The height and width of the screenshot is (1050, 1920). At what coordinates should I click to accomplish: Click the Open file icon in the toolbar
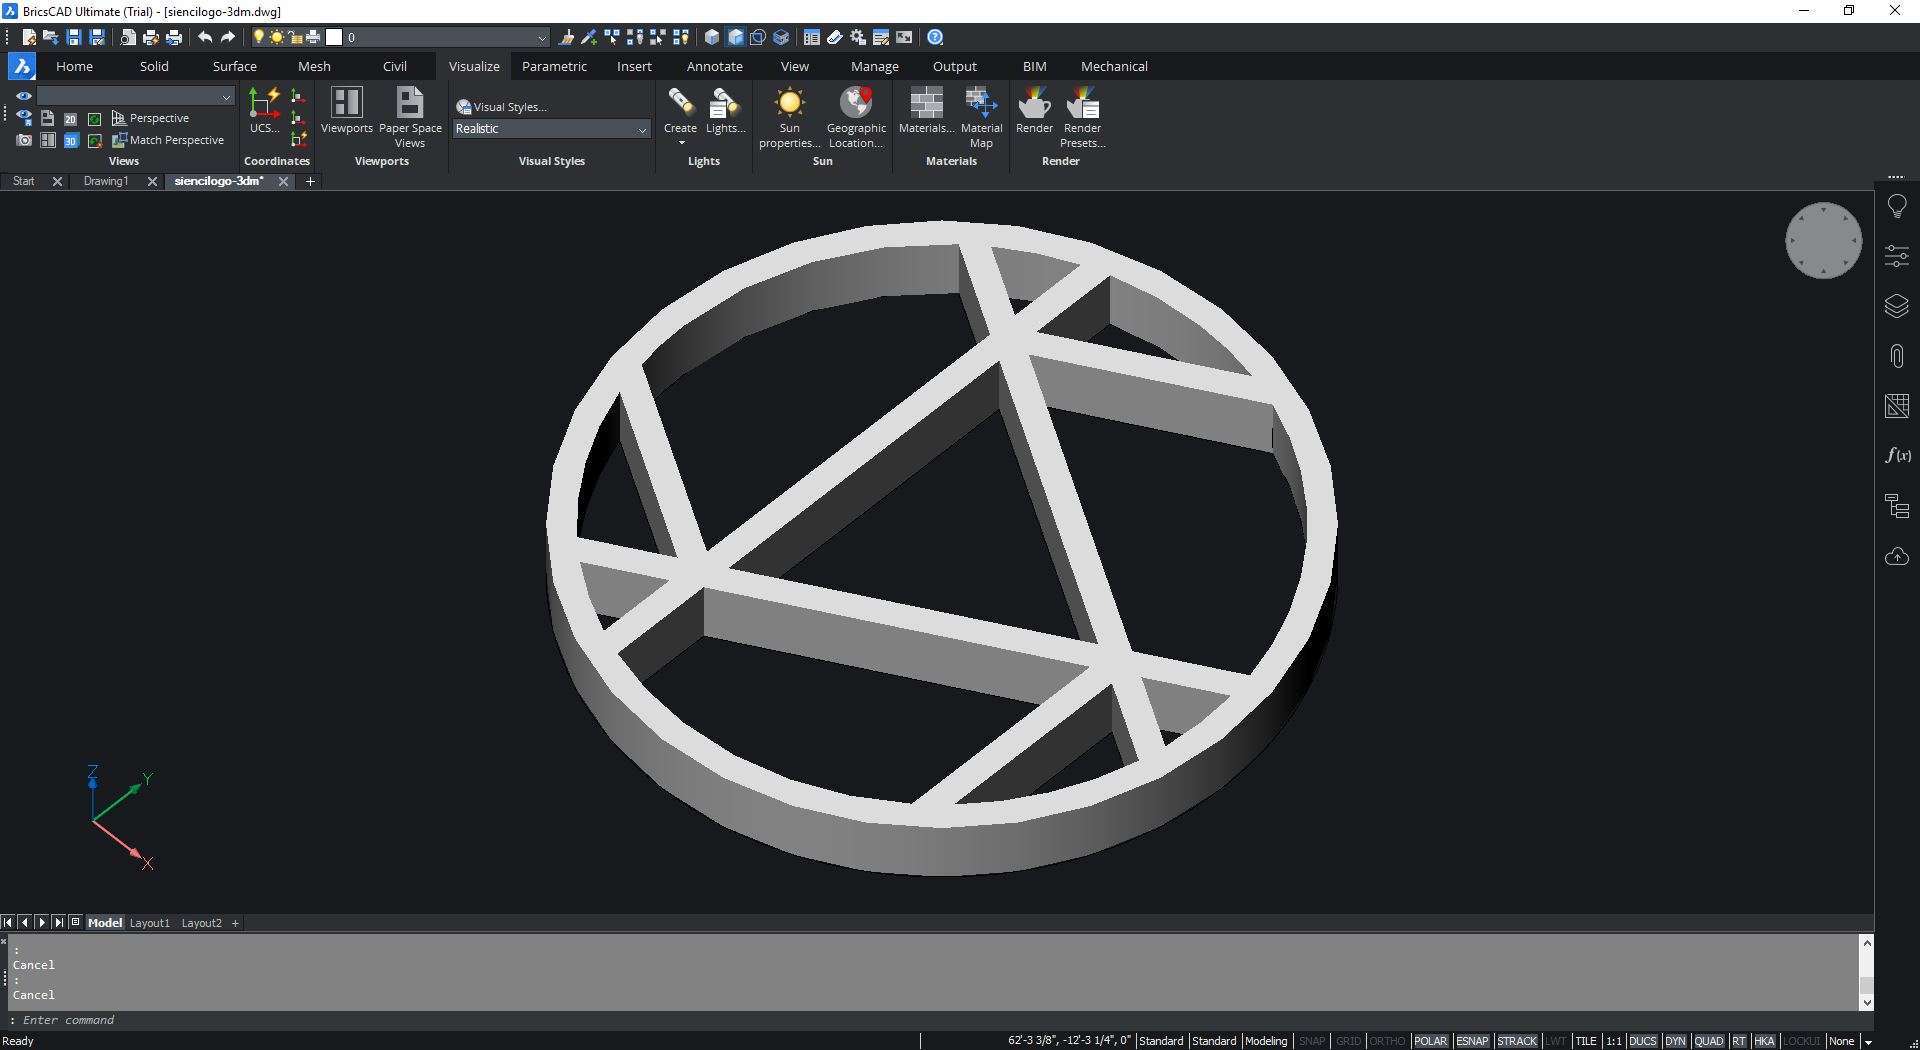[51, 37]
